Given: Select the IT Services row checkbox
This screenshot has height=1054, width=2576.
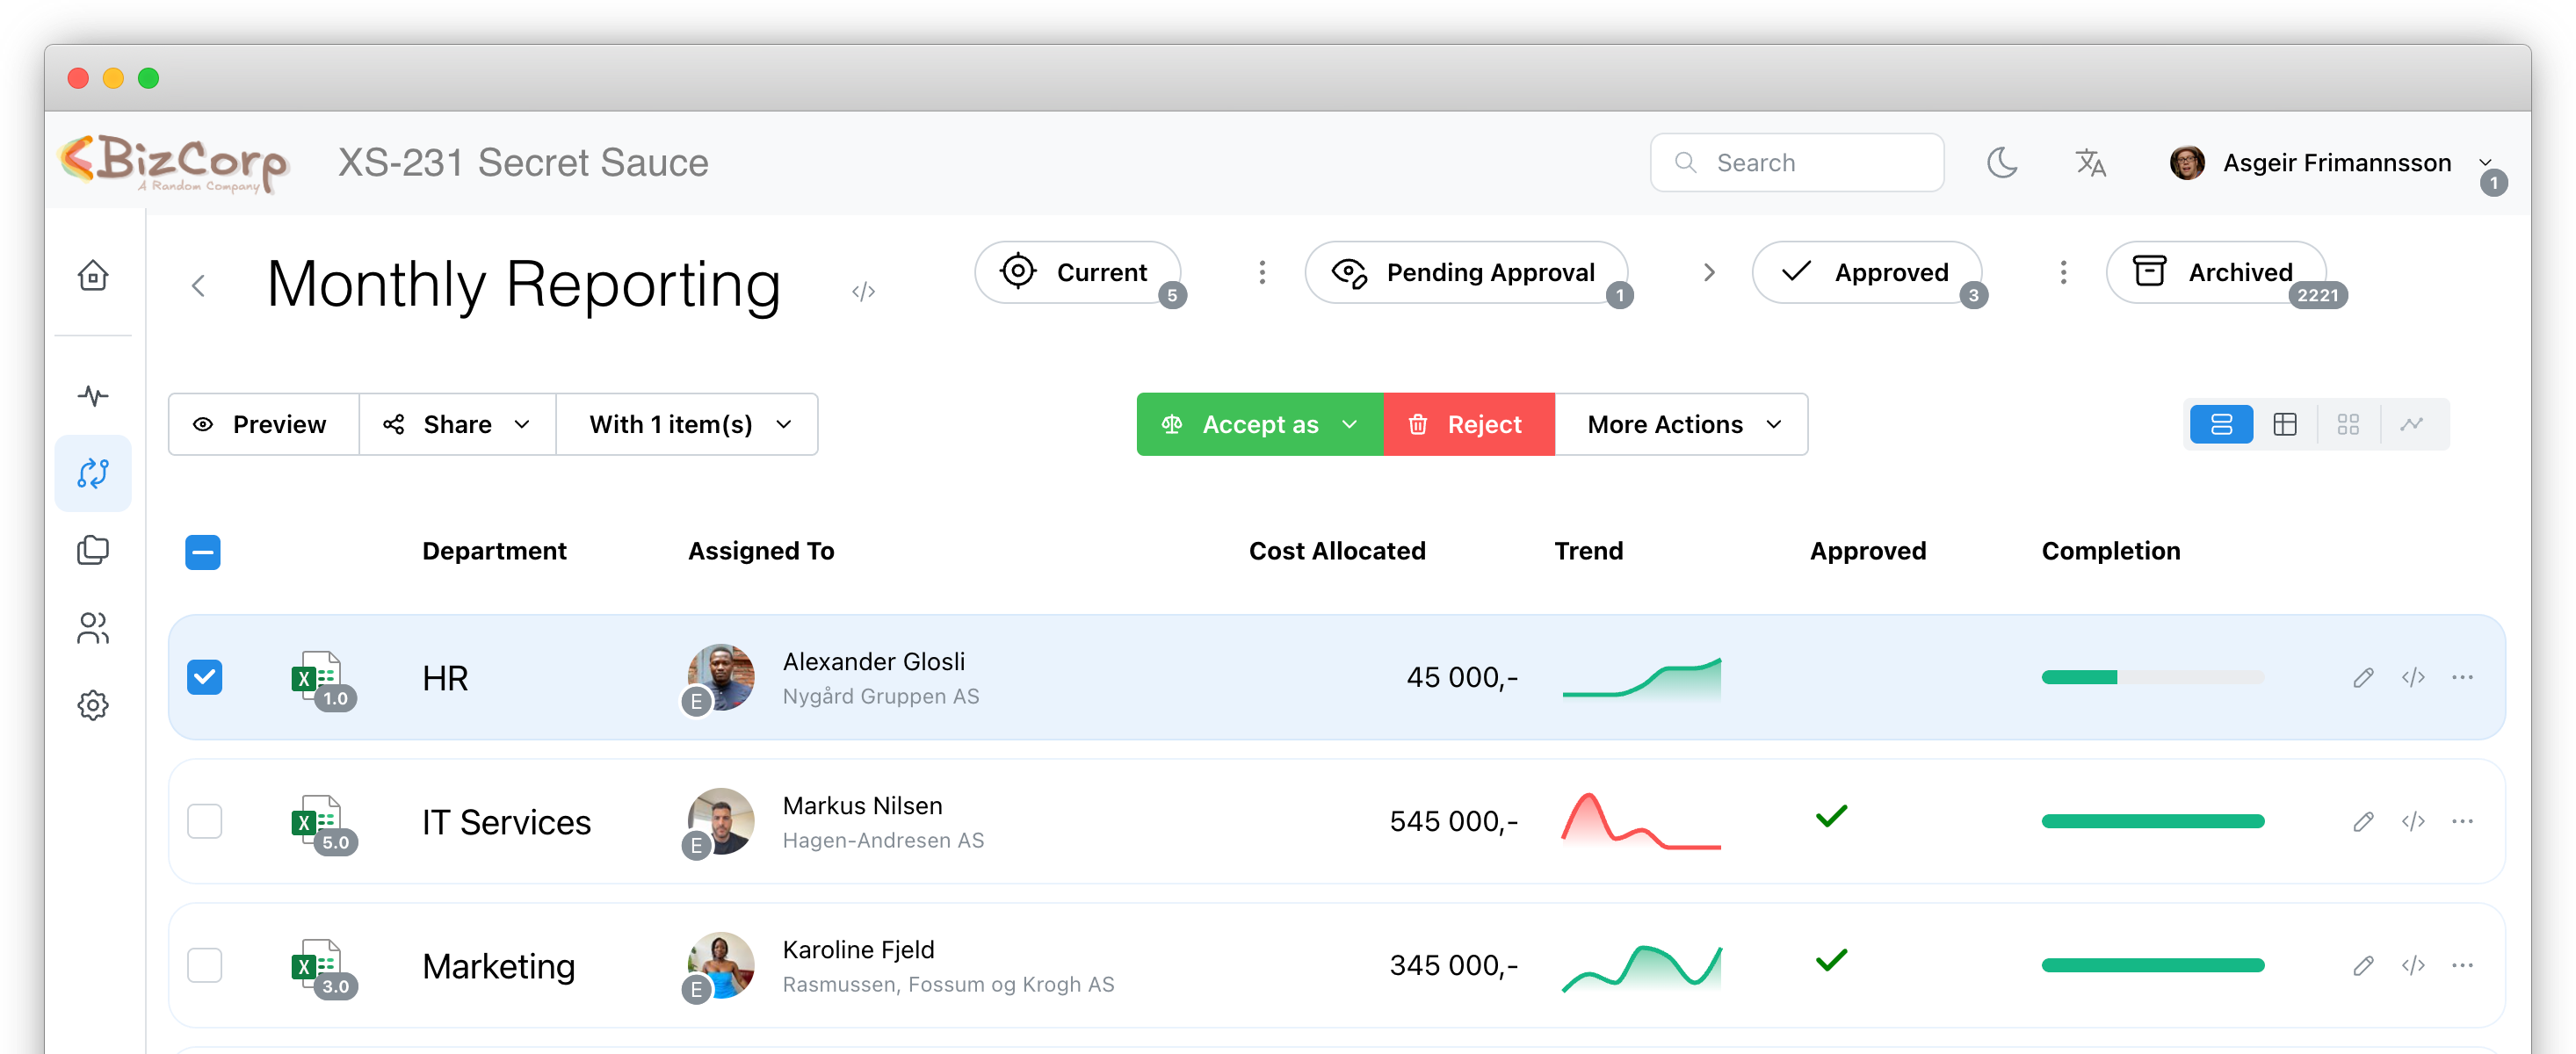Looking at the screenshot, I should [x=205, y=821].
